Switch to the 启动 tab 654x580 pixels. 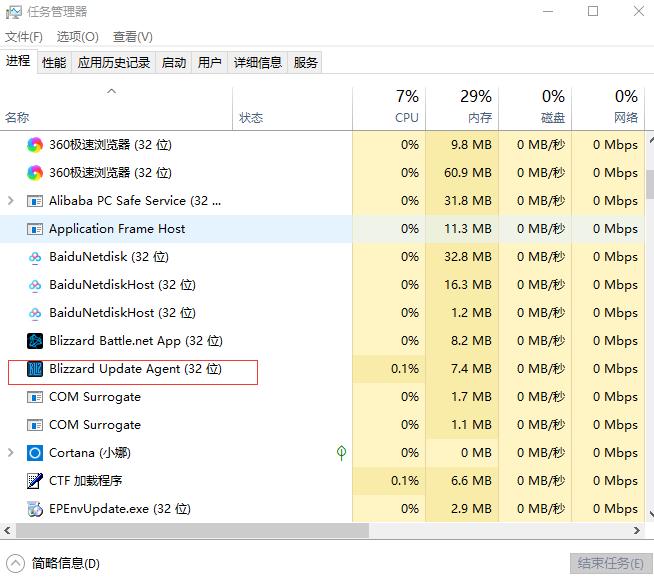(x=174, y=63)
